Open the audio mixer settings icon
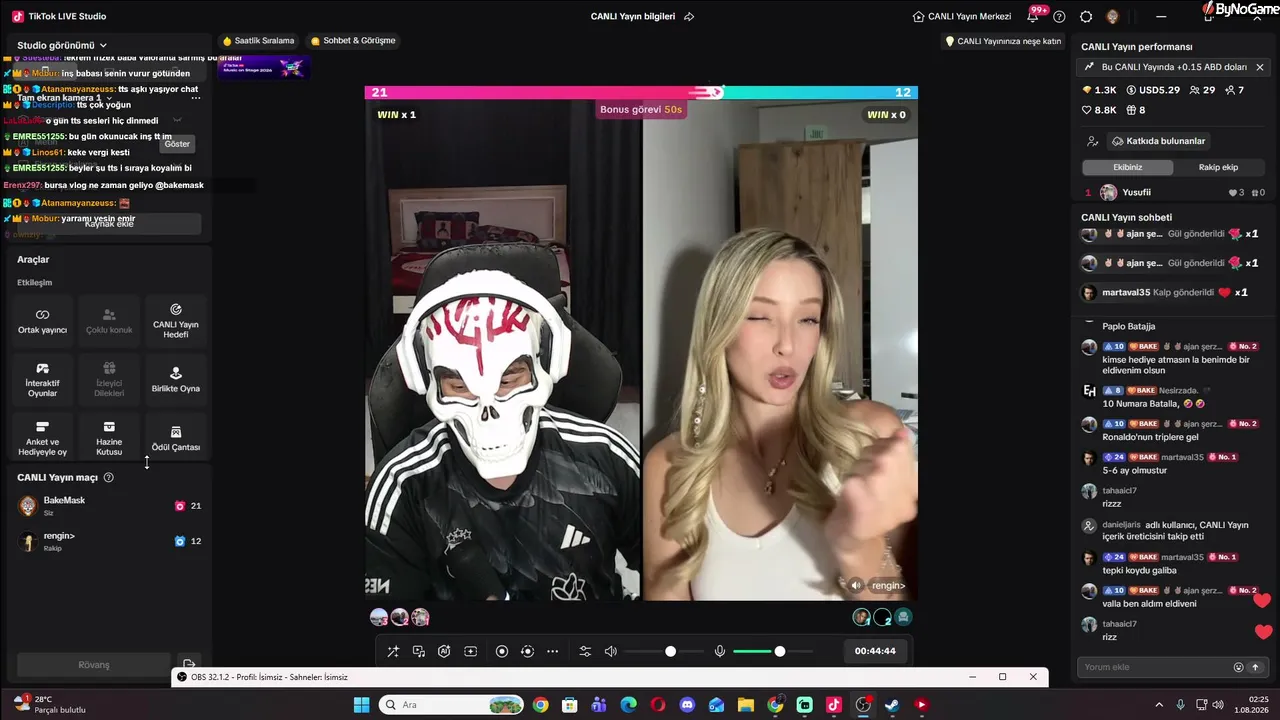This screenshot has width=1280, height=720. pos(585,652)
